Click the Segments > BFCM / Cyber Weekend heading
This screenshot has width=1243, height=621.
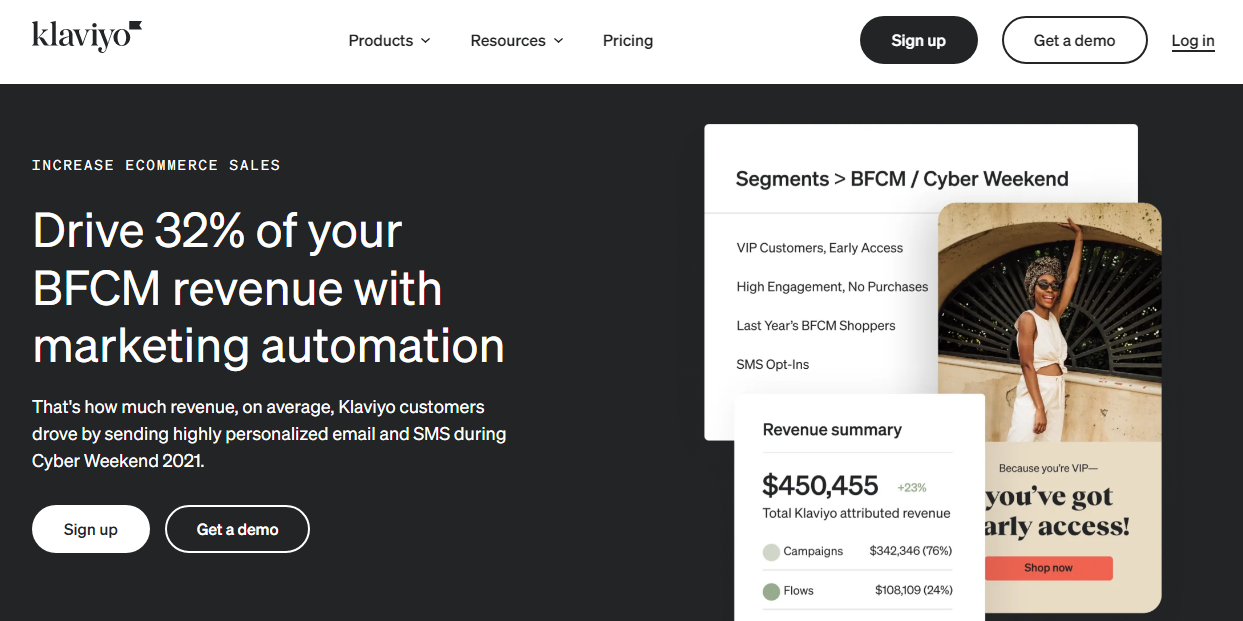901,179
